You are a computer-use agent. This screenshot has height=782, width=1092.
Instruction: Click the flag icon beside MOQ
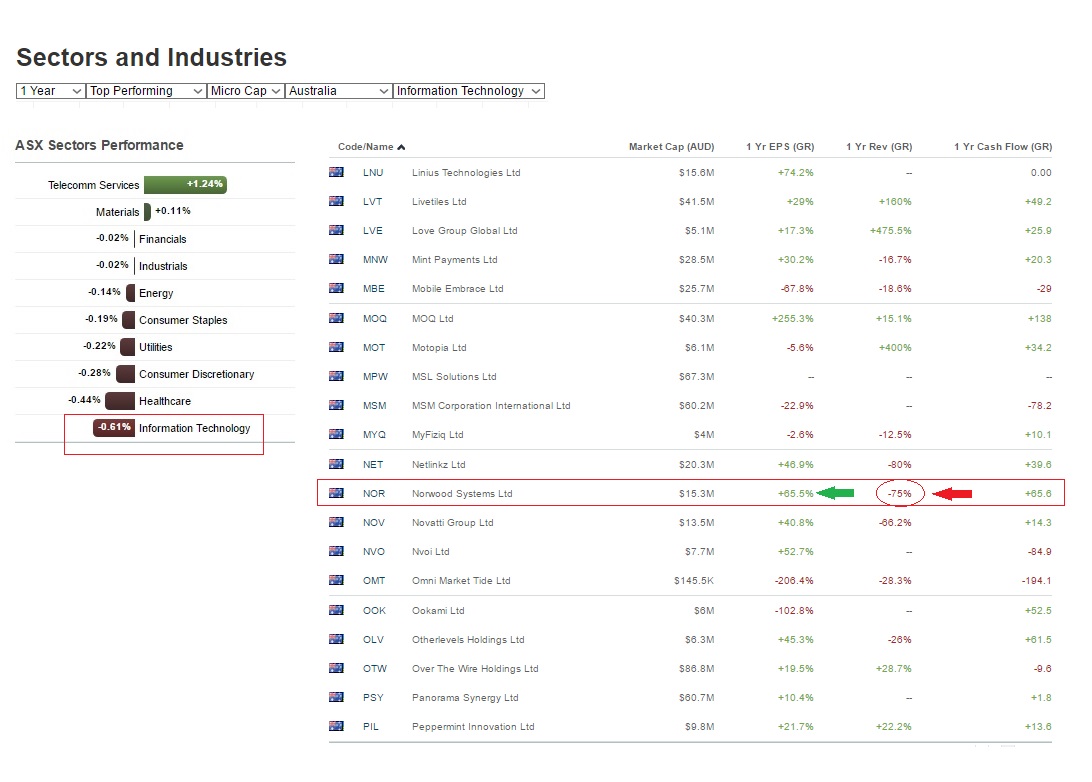tap(336, 318)
